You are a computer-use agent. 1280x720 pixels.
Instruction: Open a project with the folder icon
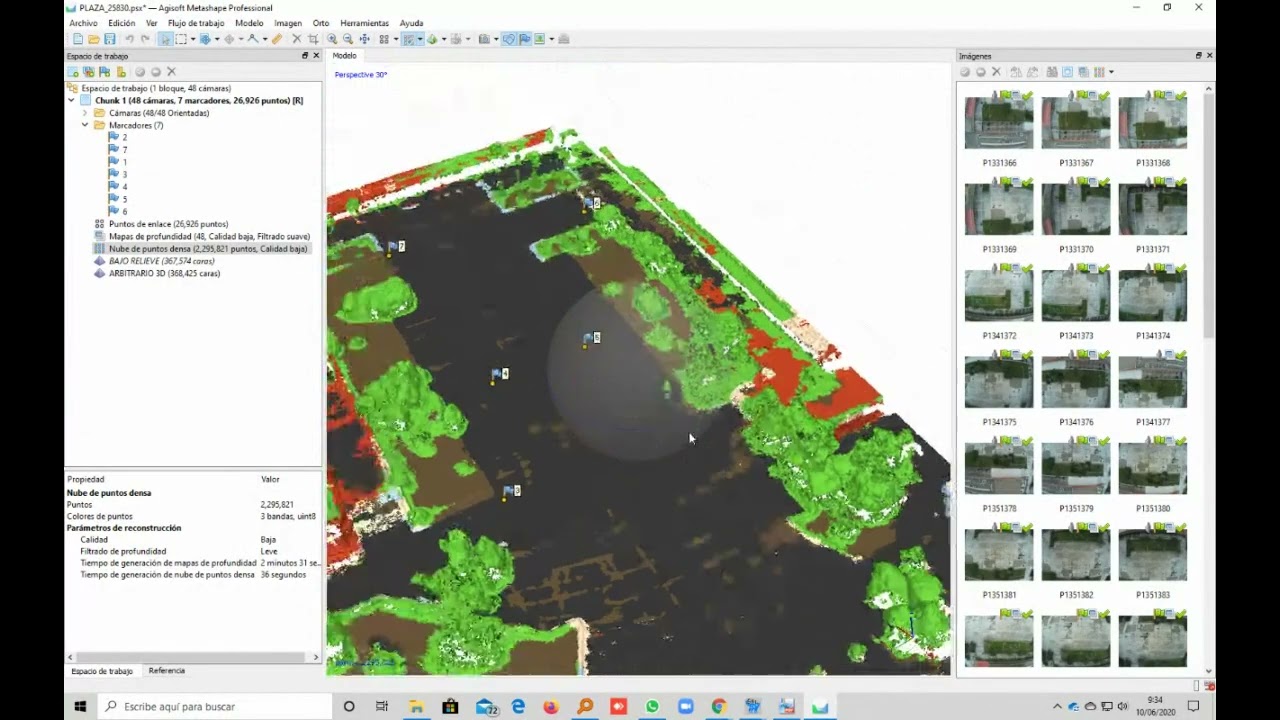pyautogui.click(x=94, y=39)
